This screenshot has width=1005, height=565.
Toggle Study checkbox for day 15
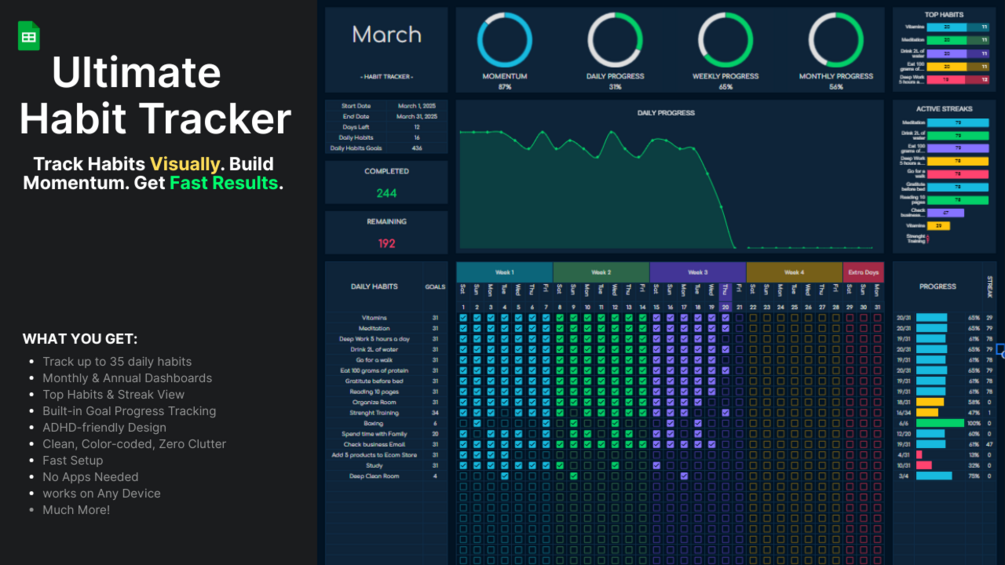tap(656, 466)
